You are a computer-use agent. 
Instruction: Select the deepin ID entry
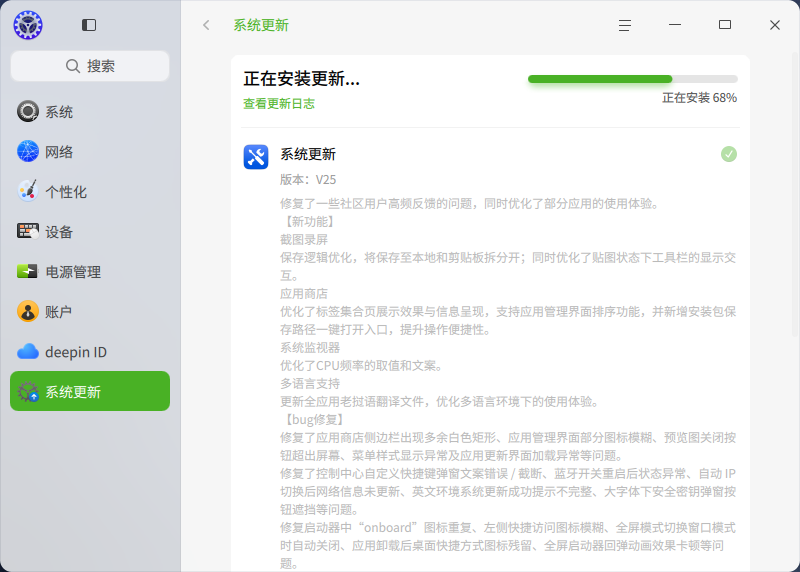point(90,352)
